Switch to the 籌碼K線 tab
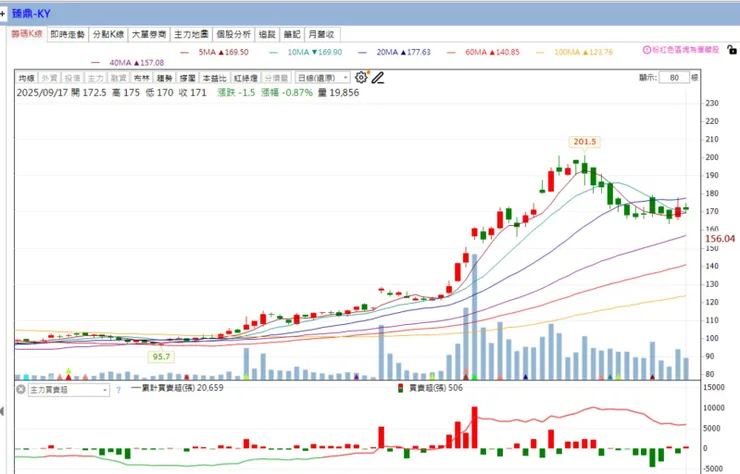Image resolution: width=740 pixels, height=474 pixels. 27,34
